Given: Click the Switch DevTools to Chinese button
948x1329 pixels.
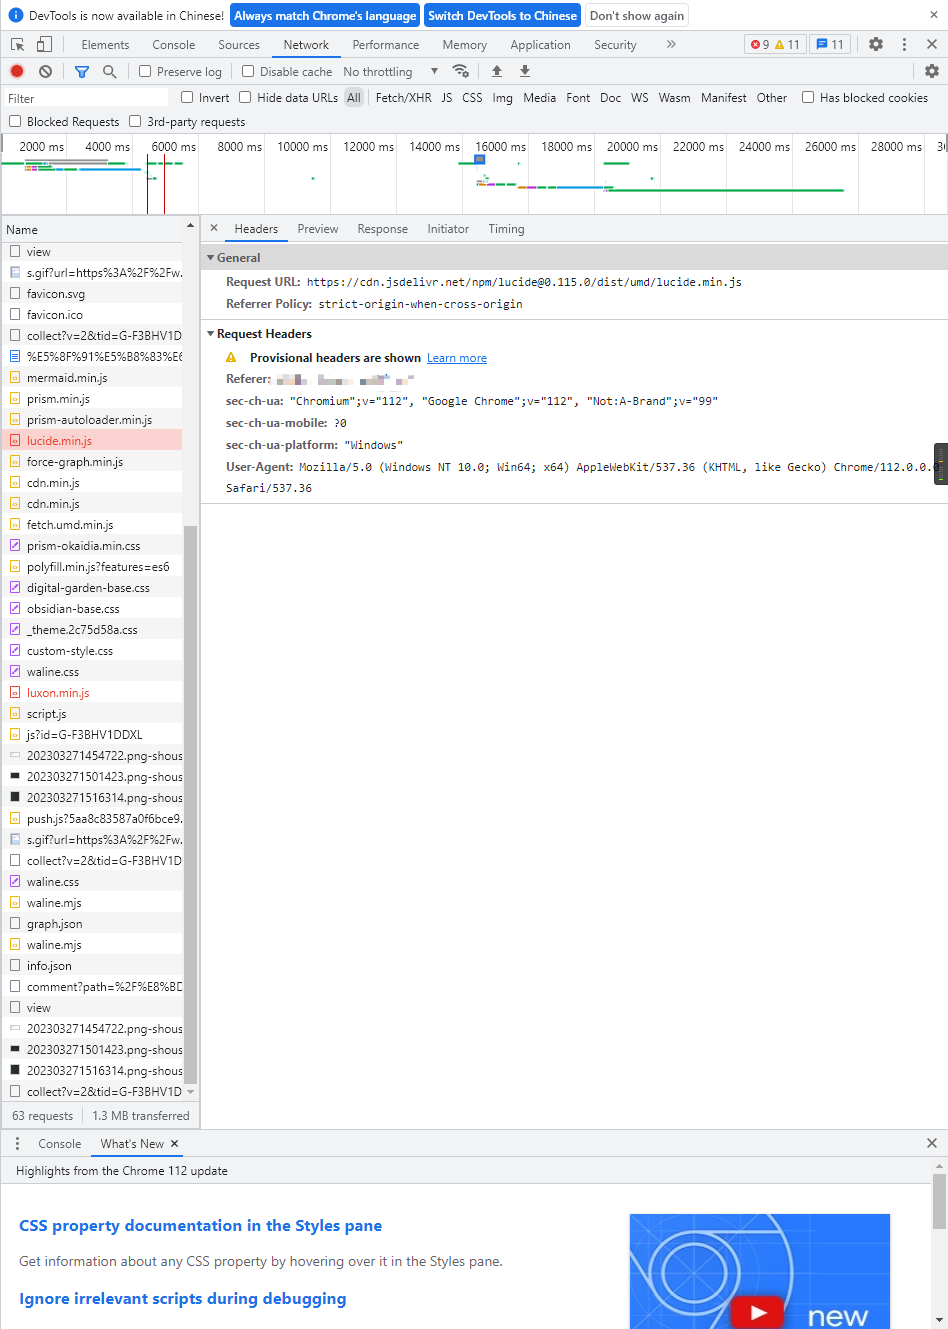Looking at the screenshot, I should click(x=502, y=15).
